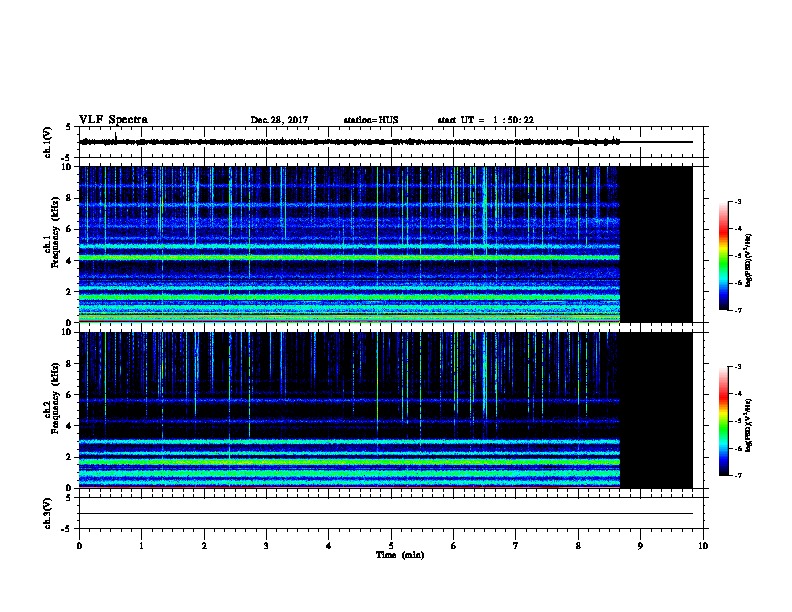Click time axis tick label 9
This screenshot has height=612, width=792.
point(640,546)
